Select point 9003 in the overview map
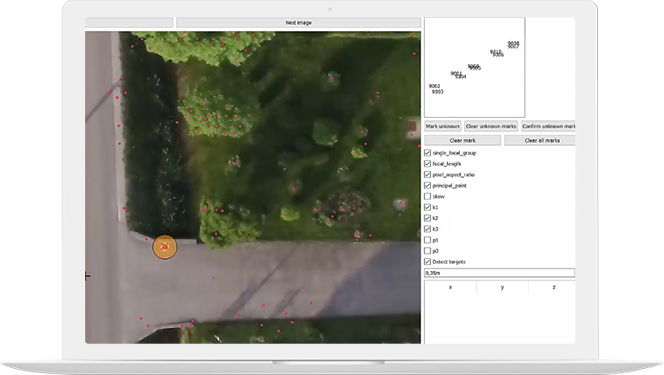Viewport: 664px width, 375px height. coord(437,92)
